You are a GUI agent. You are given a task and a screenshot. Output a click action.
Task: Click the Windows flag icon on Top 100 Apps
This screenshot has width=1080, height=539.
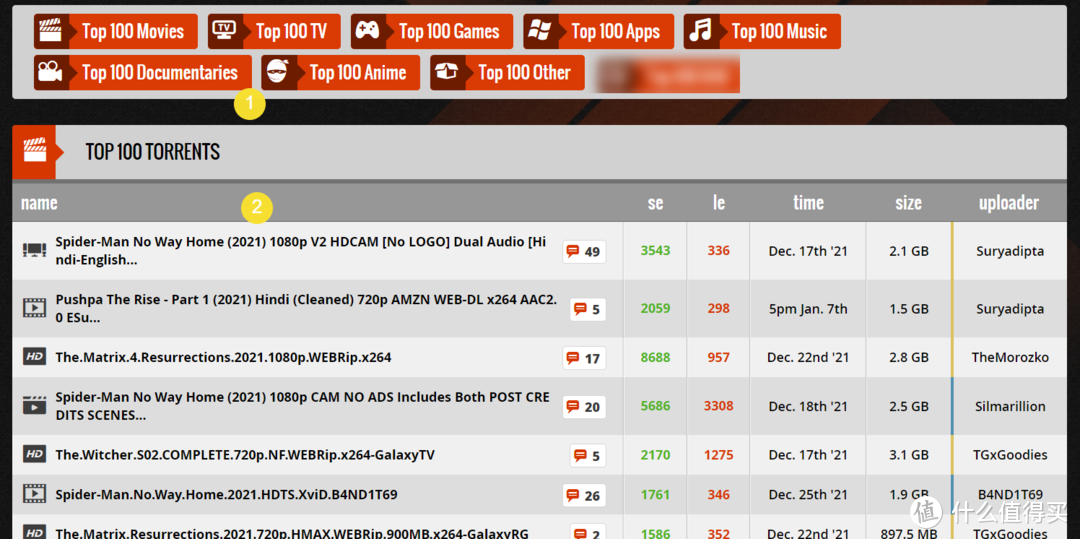(540, 31)
